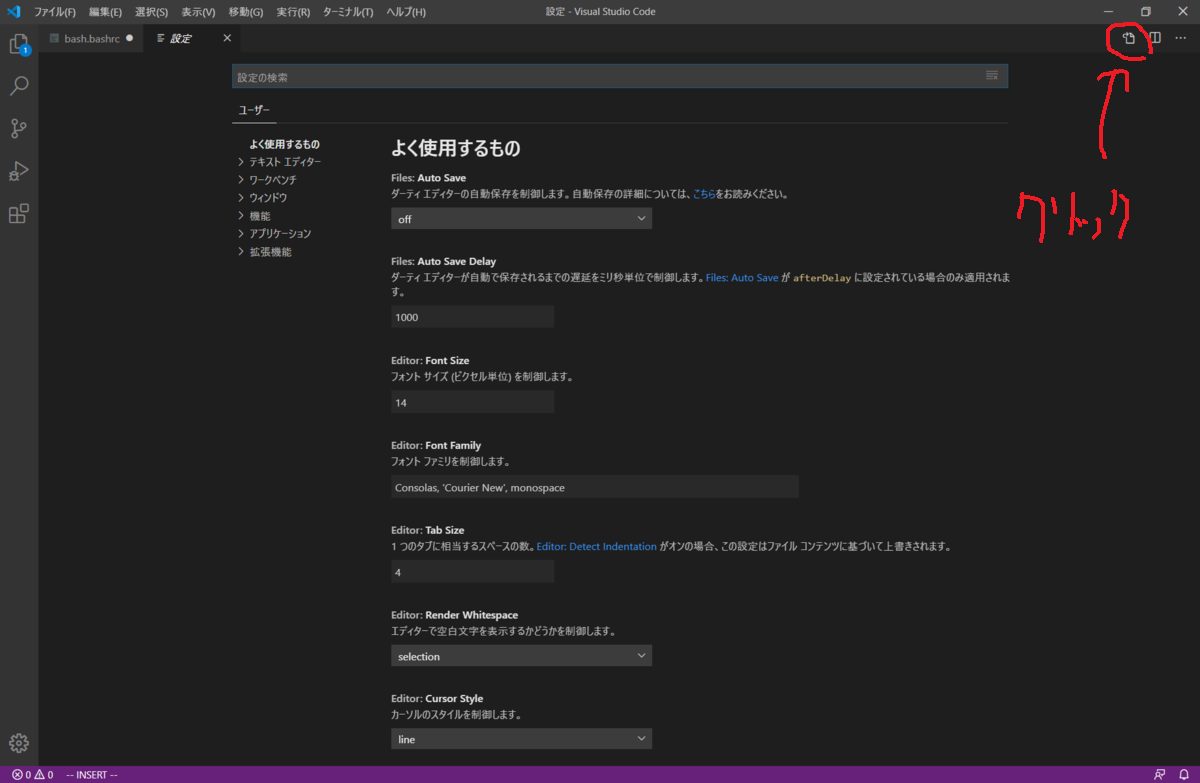The height and width of the screenshot is (783, 1200).
Task: Click the Font Size input field
Action: (x=472, y=402)
